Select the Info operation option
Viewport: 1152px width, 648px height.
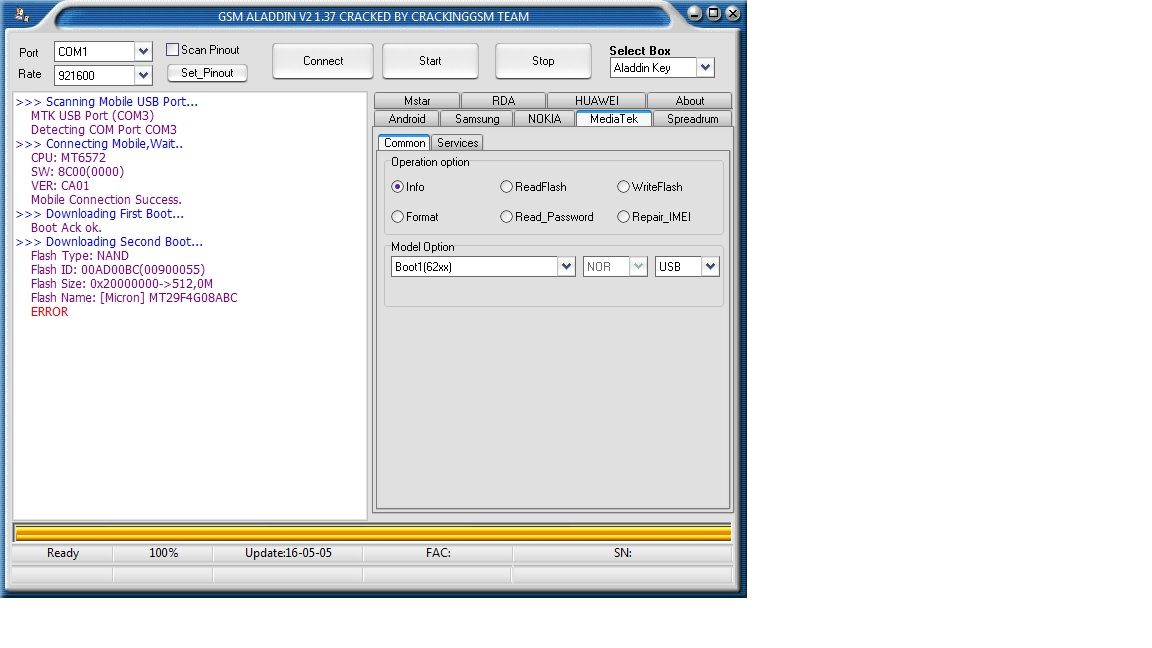pos(397,187)
